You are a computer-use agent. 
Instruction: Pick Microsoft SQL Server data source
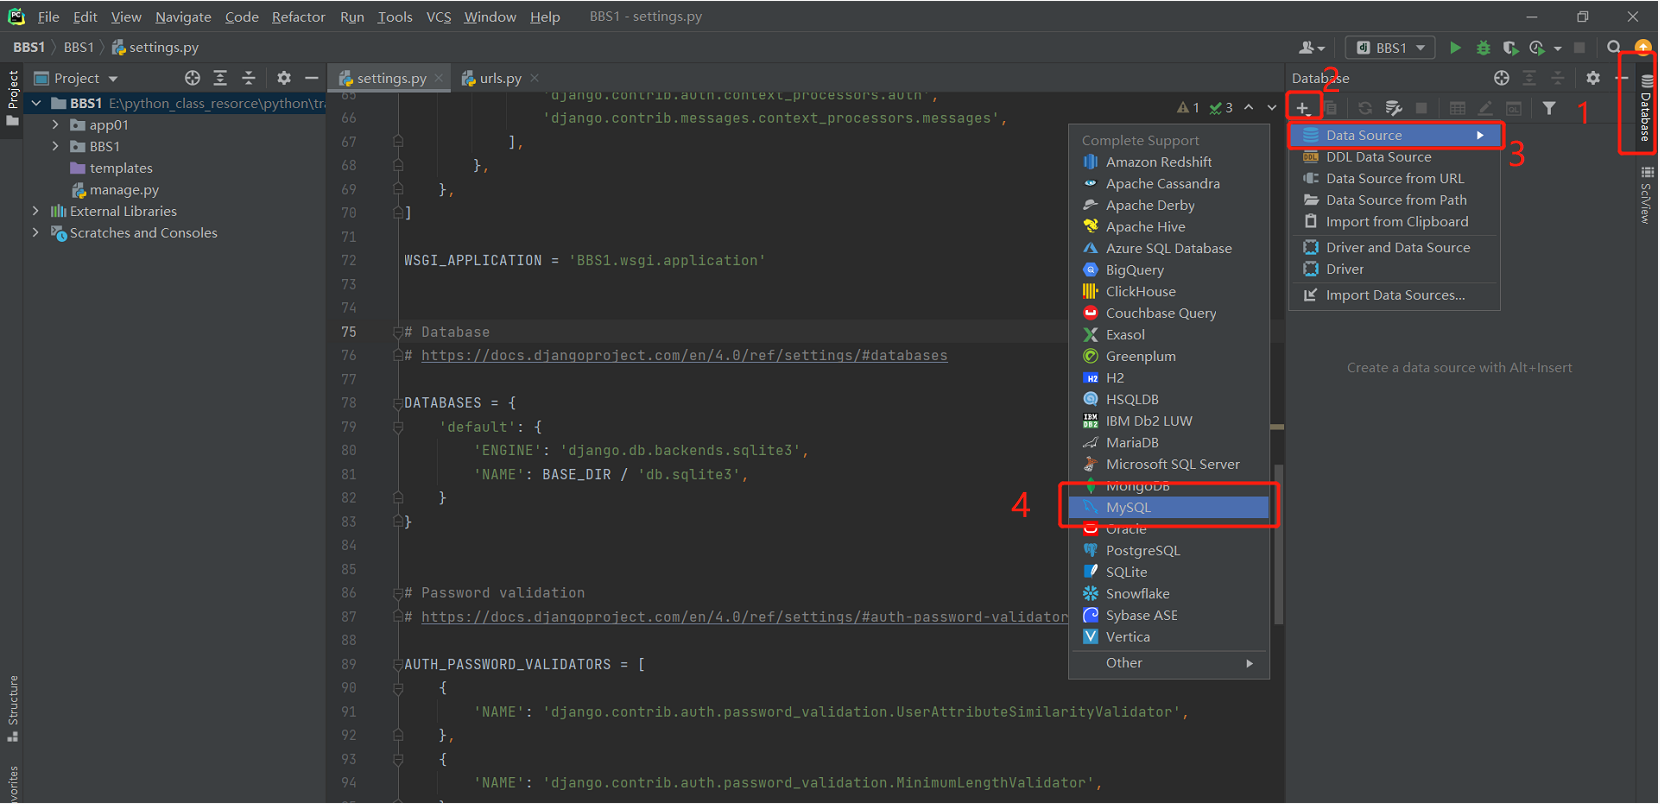(1169, 464)
